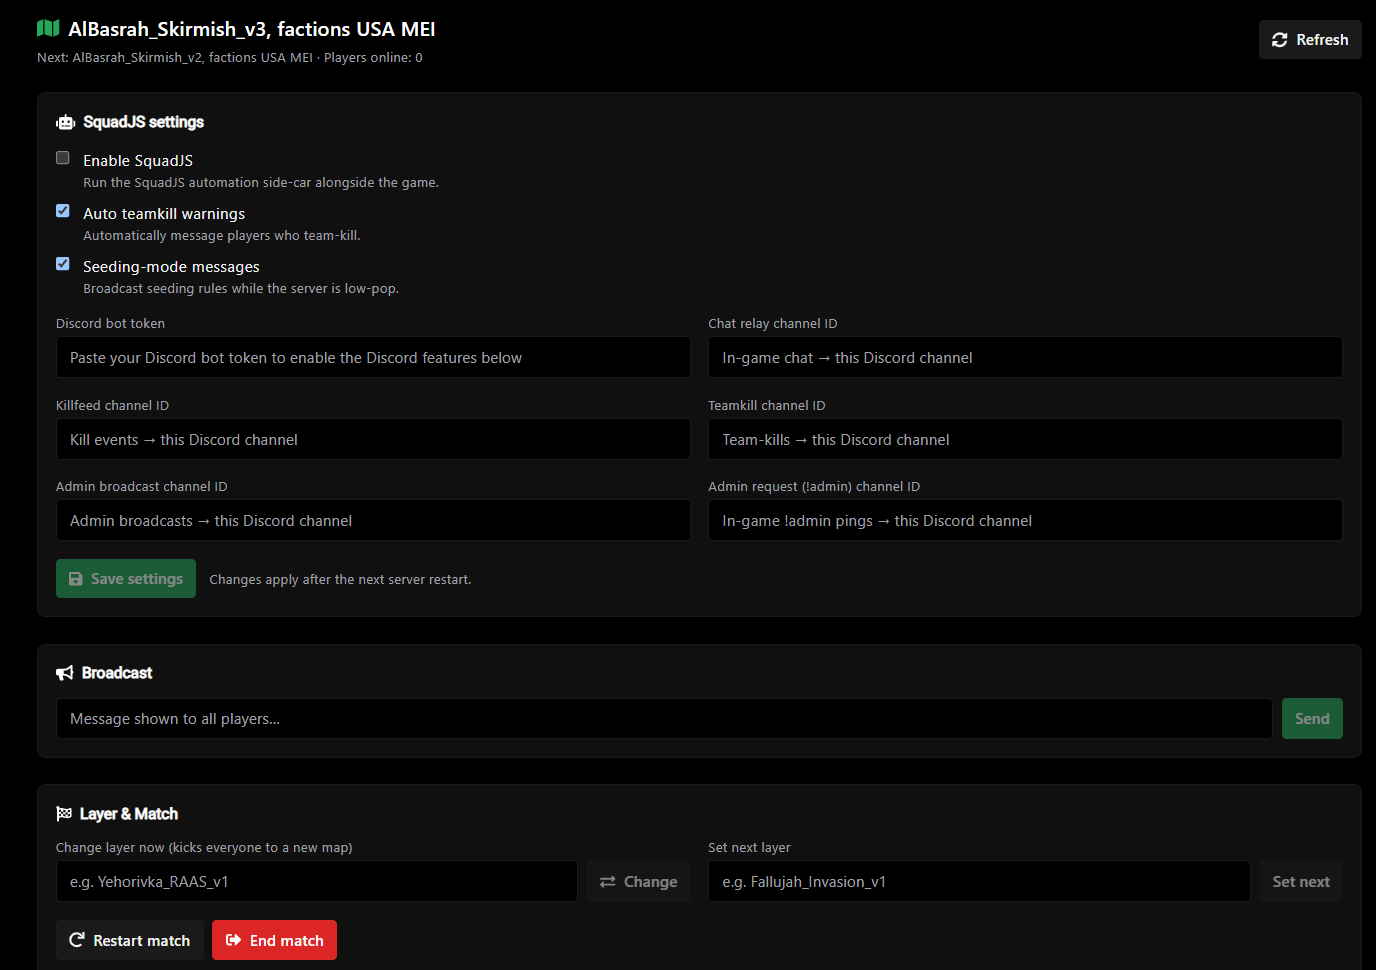The height and width of the screenshot is (970, 1376).
Task: Focus the Chat relay channel ID field
Action: (1025, 357)
